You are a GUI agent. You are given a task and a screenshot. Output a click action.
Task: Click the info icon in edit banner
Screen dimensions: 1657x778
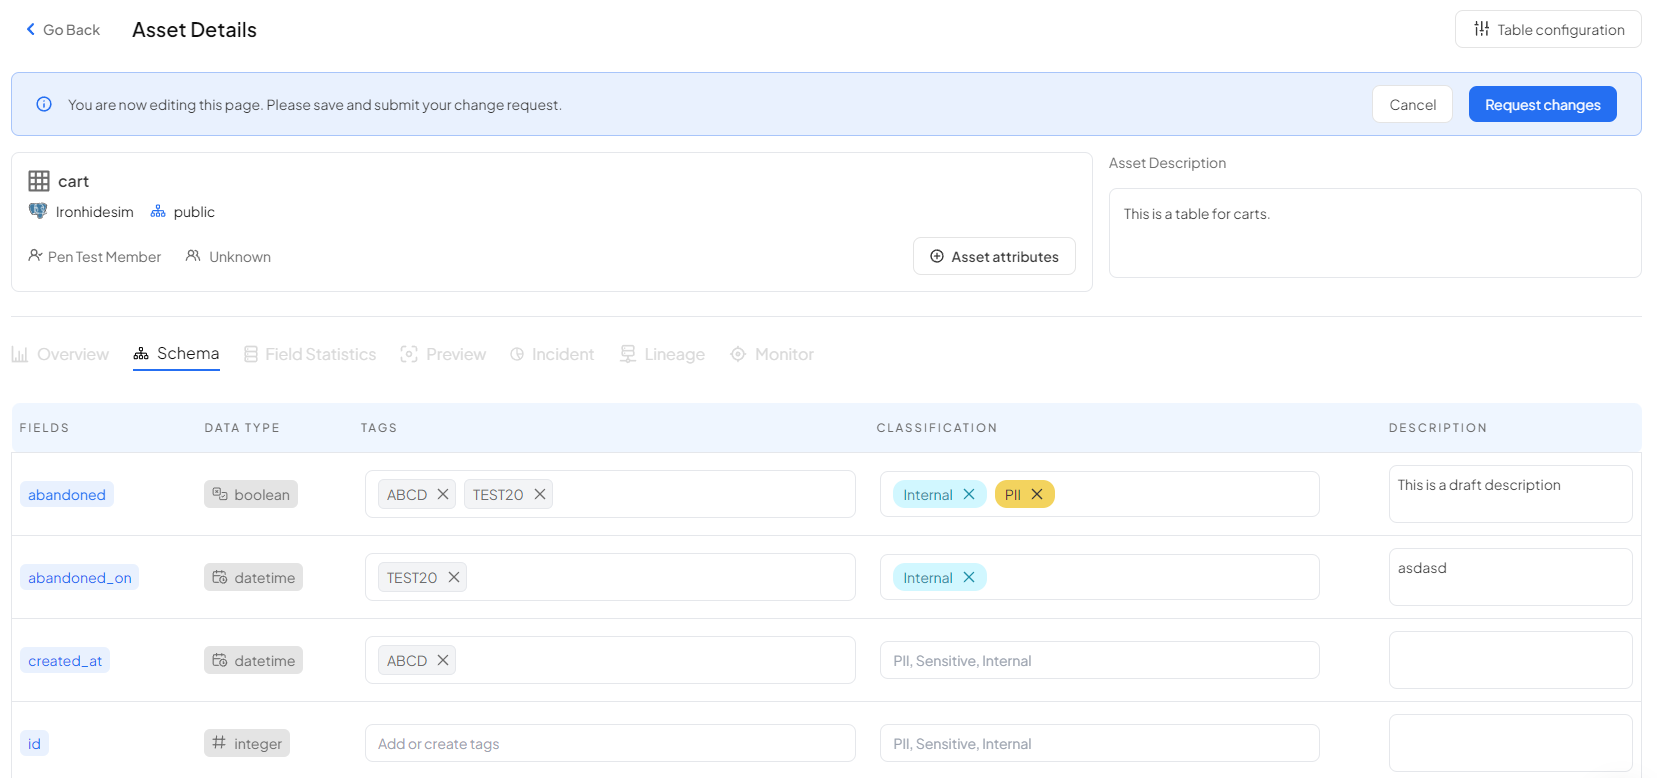point(44,104)
